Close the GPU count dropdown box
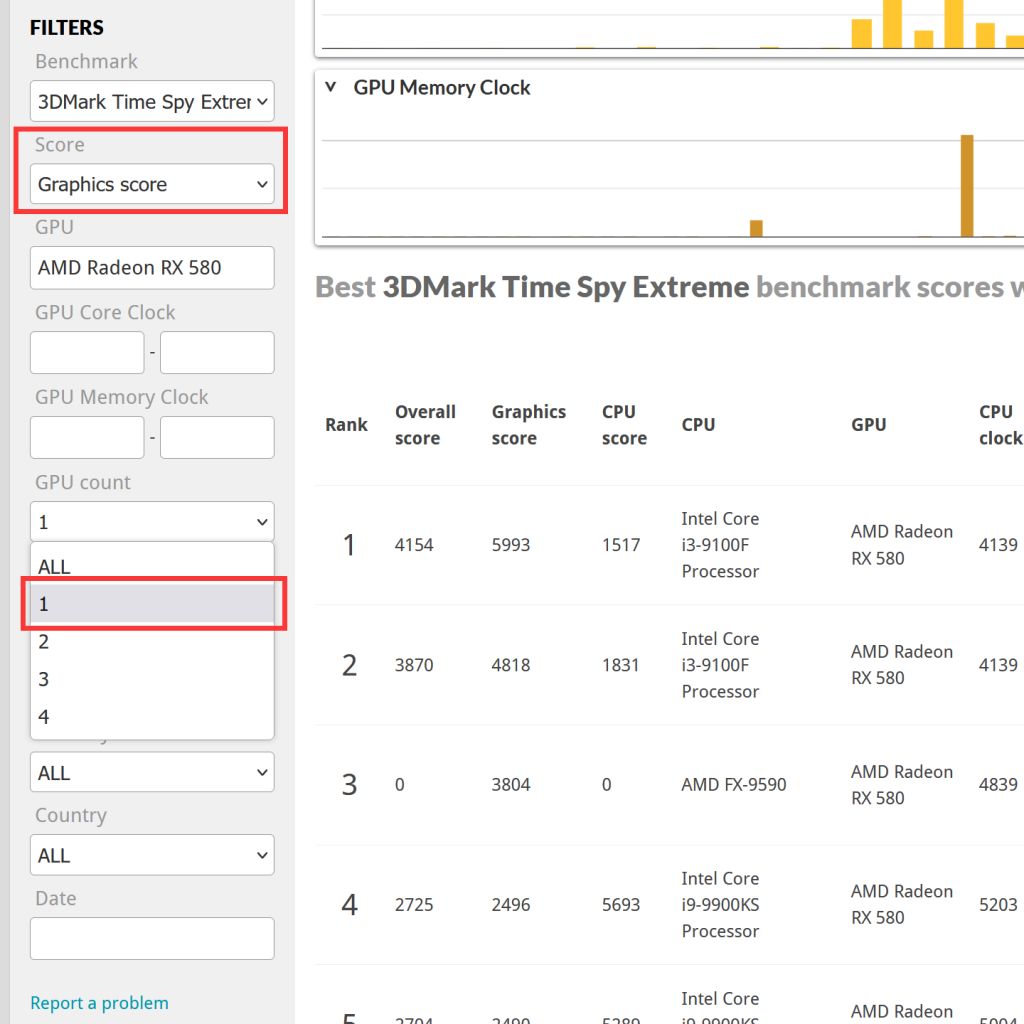 152,522
